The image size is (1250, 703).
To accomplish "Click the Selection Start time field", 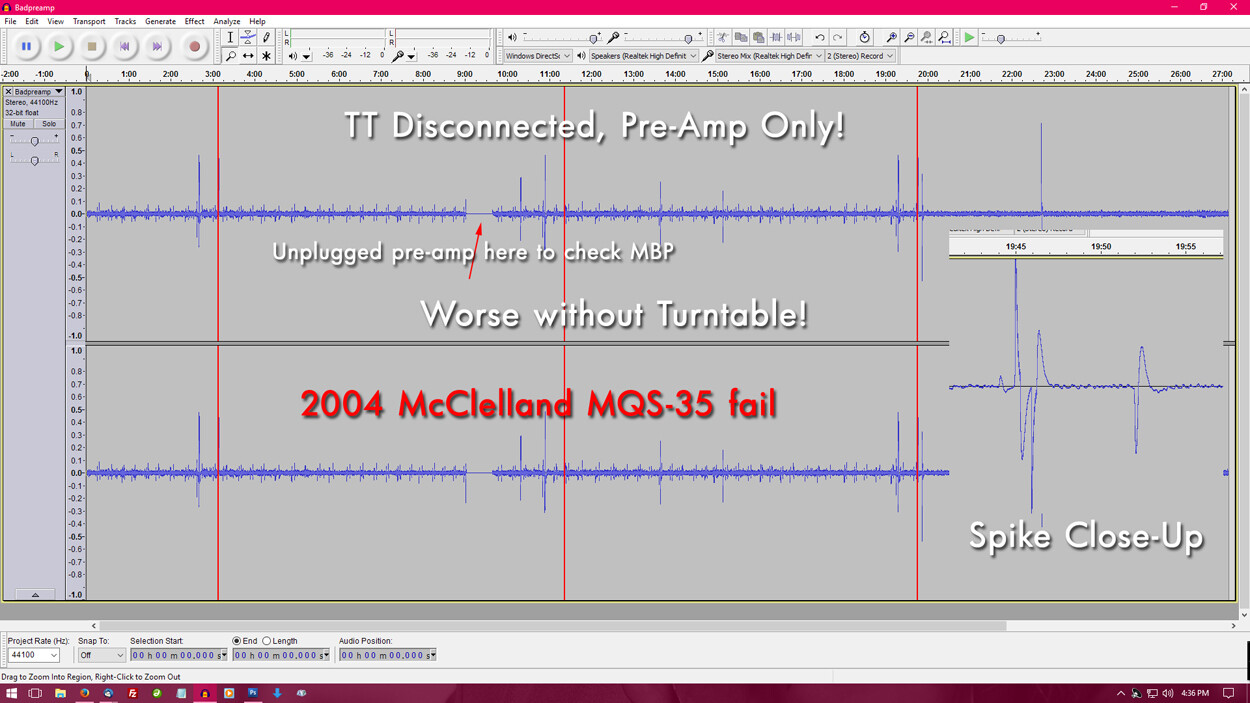I will click(178, 655).
